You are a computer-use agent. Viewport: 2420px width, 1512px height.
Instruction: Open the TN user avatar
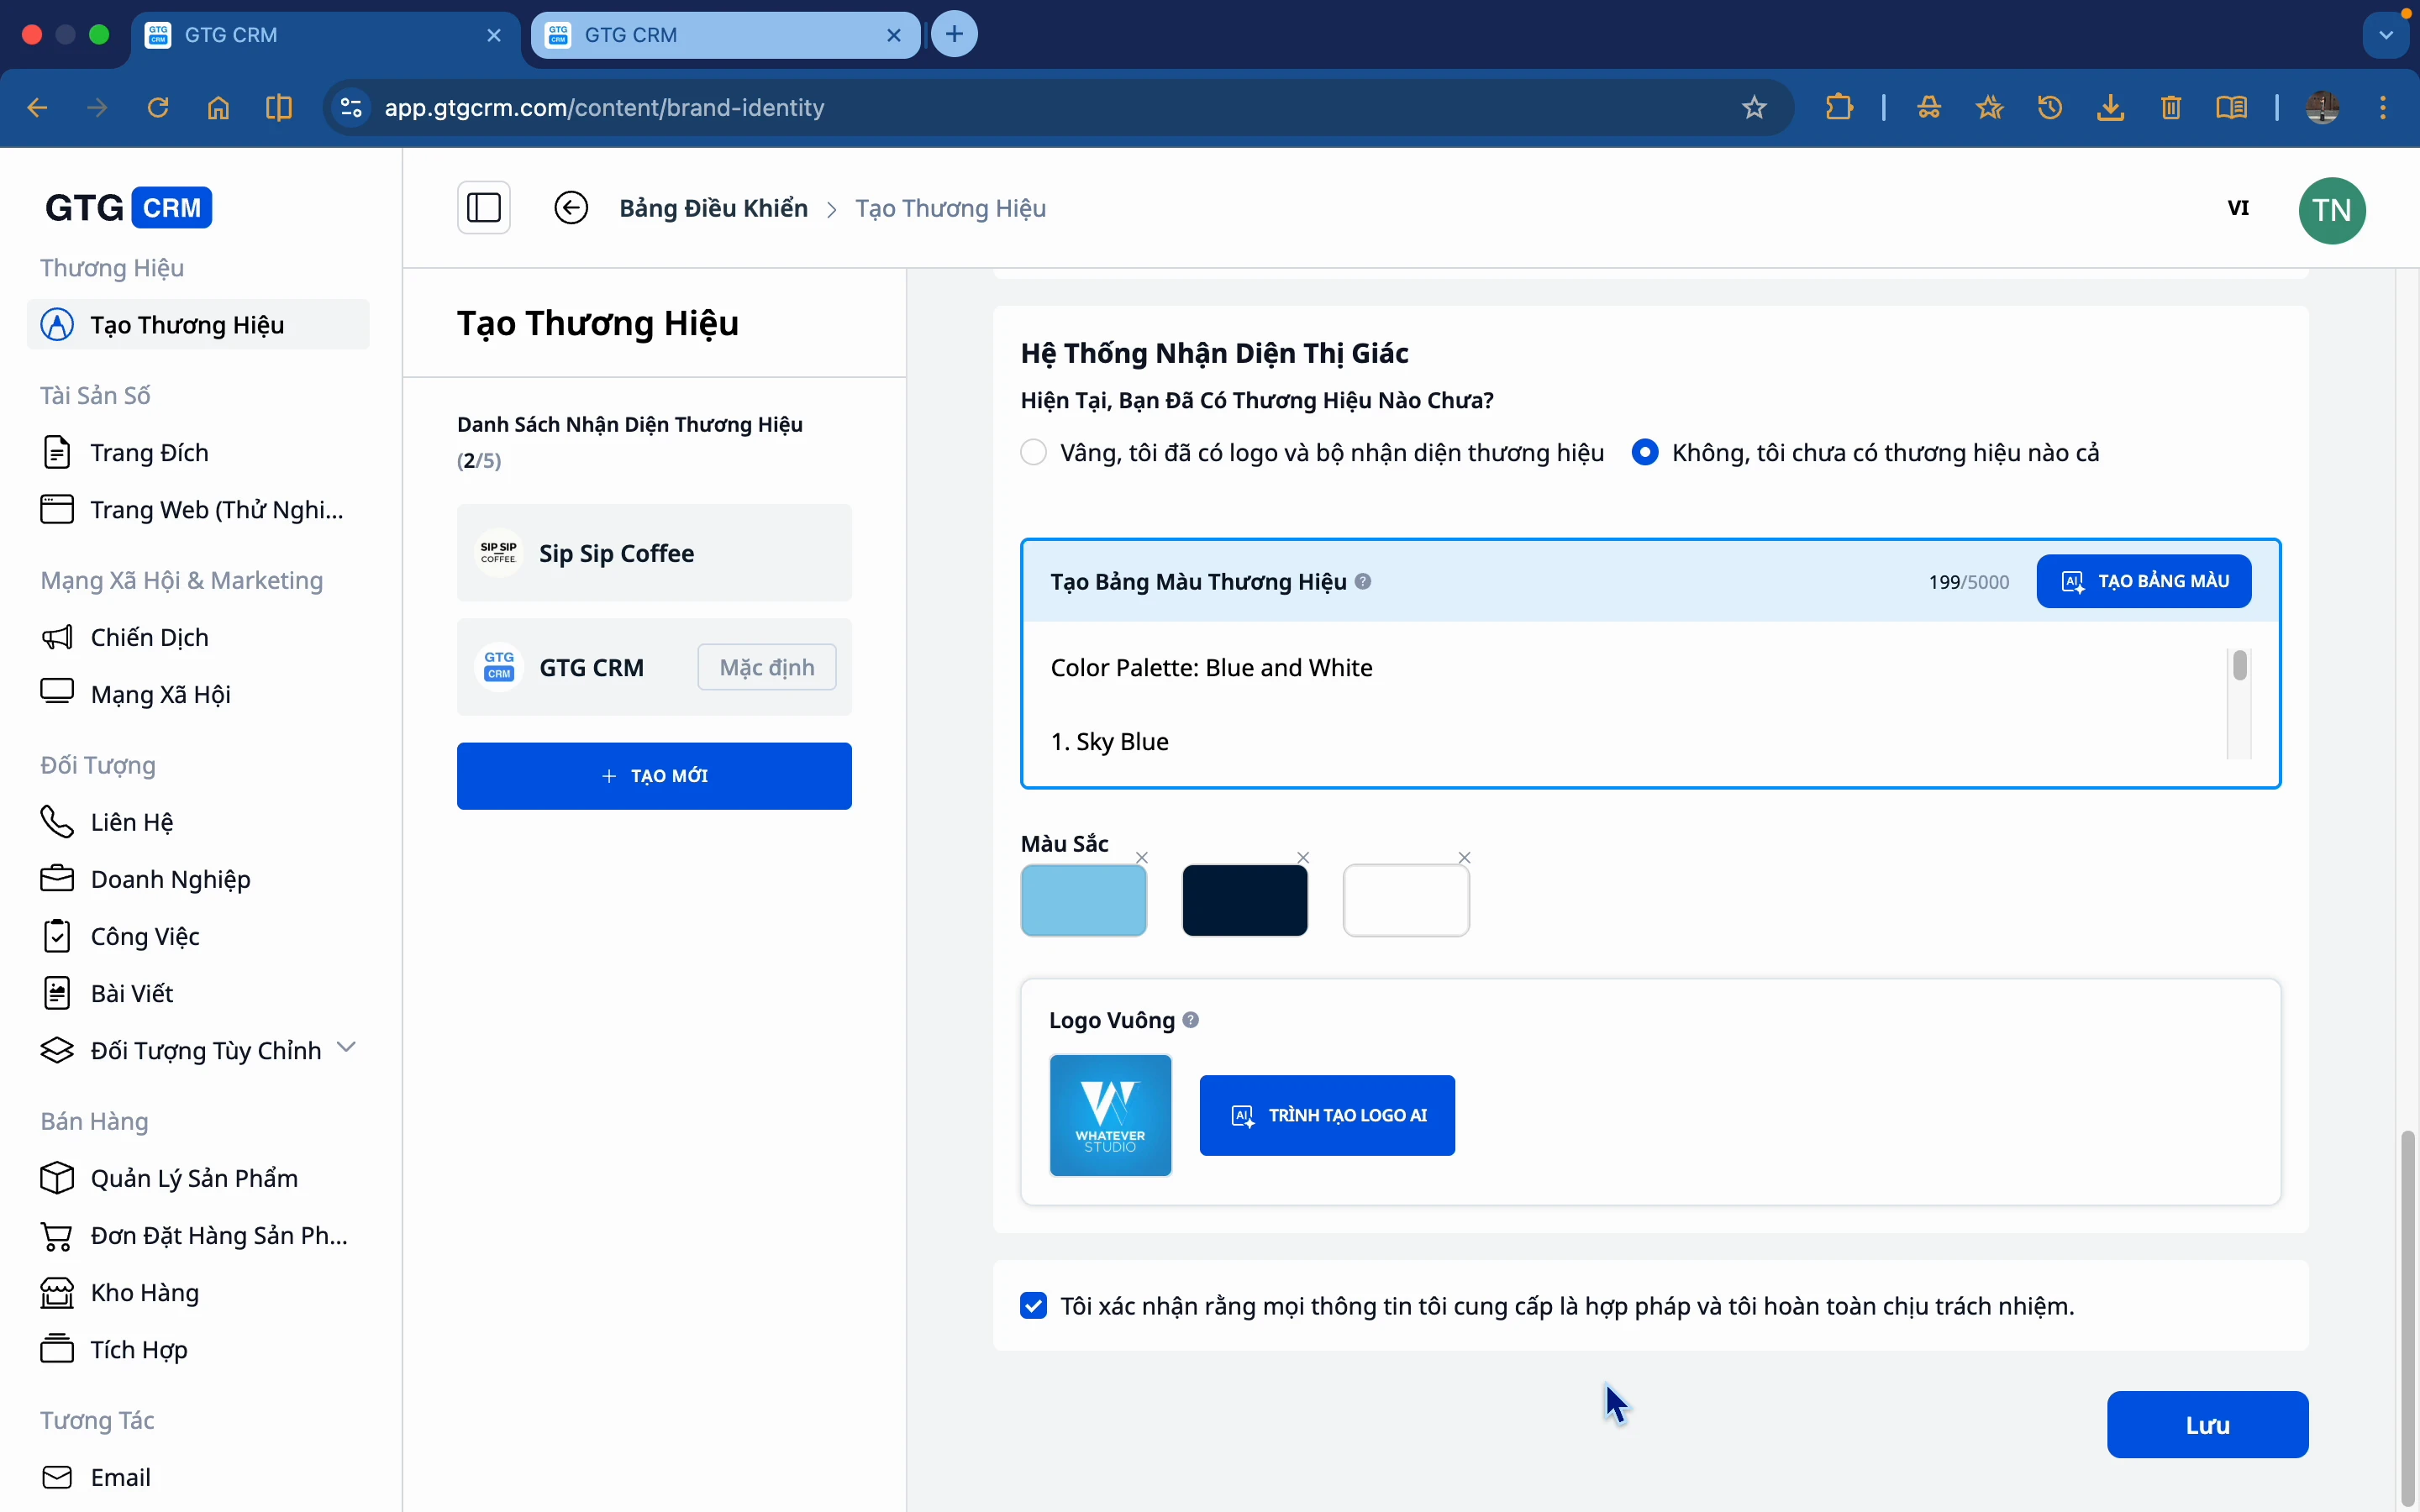pos(2331,210)
